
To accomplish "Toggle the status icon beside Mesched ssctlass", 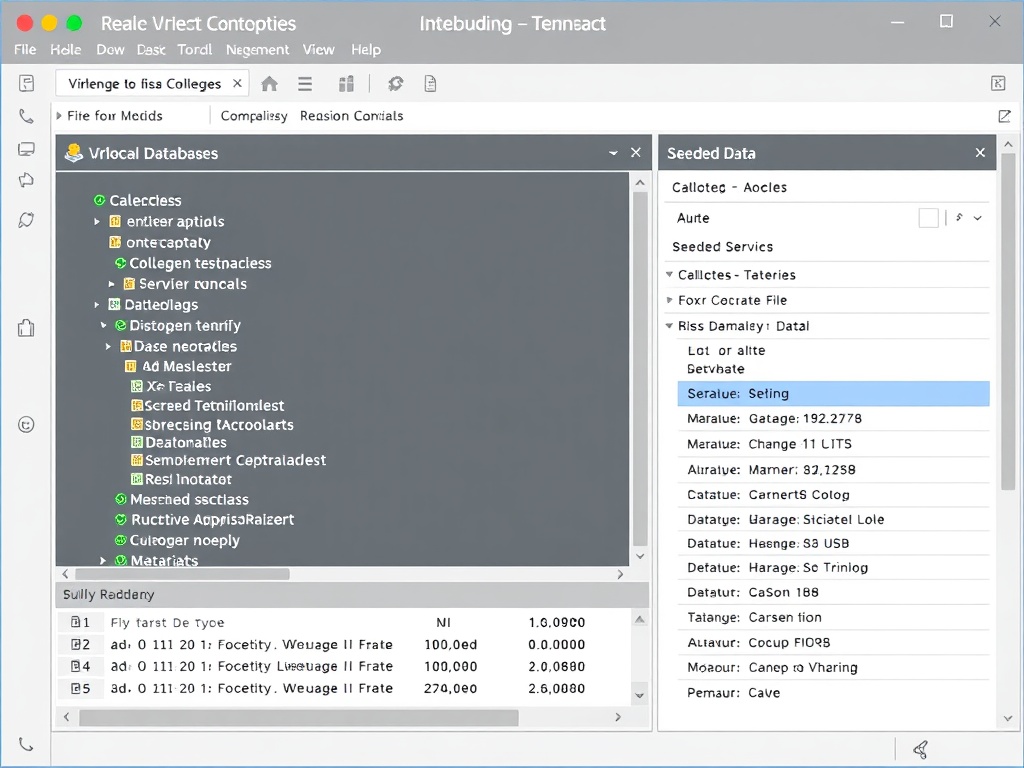I will point(121,499).
